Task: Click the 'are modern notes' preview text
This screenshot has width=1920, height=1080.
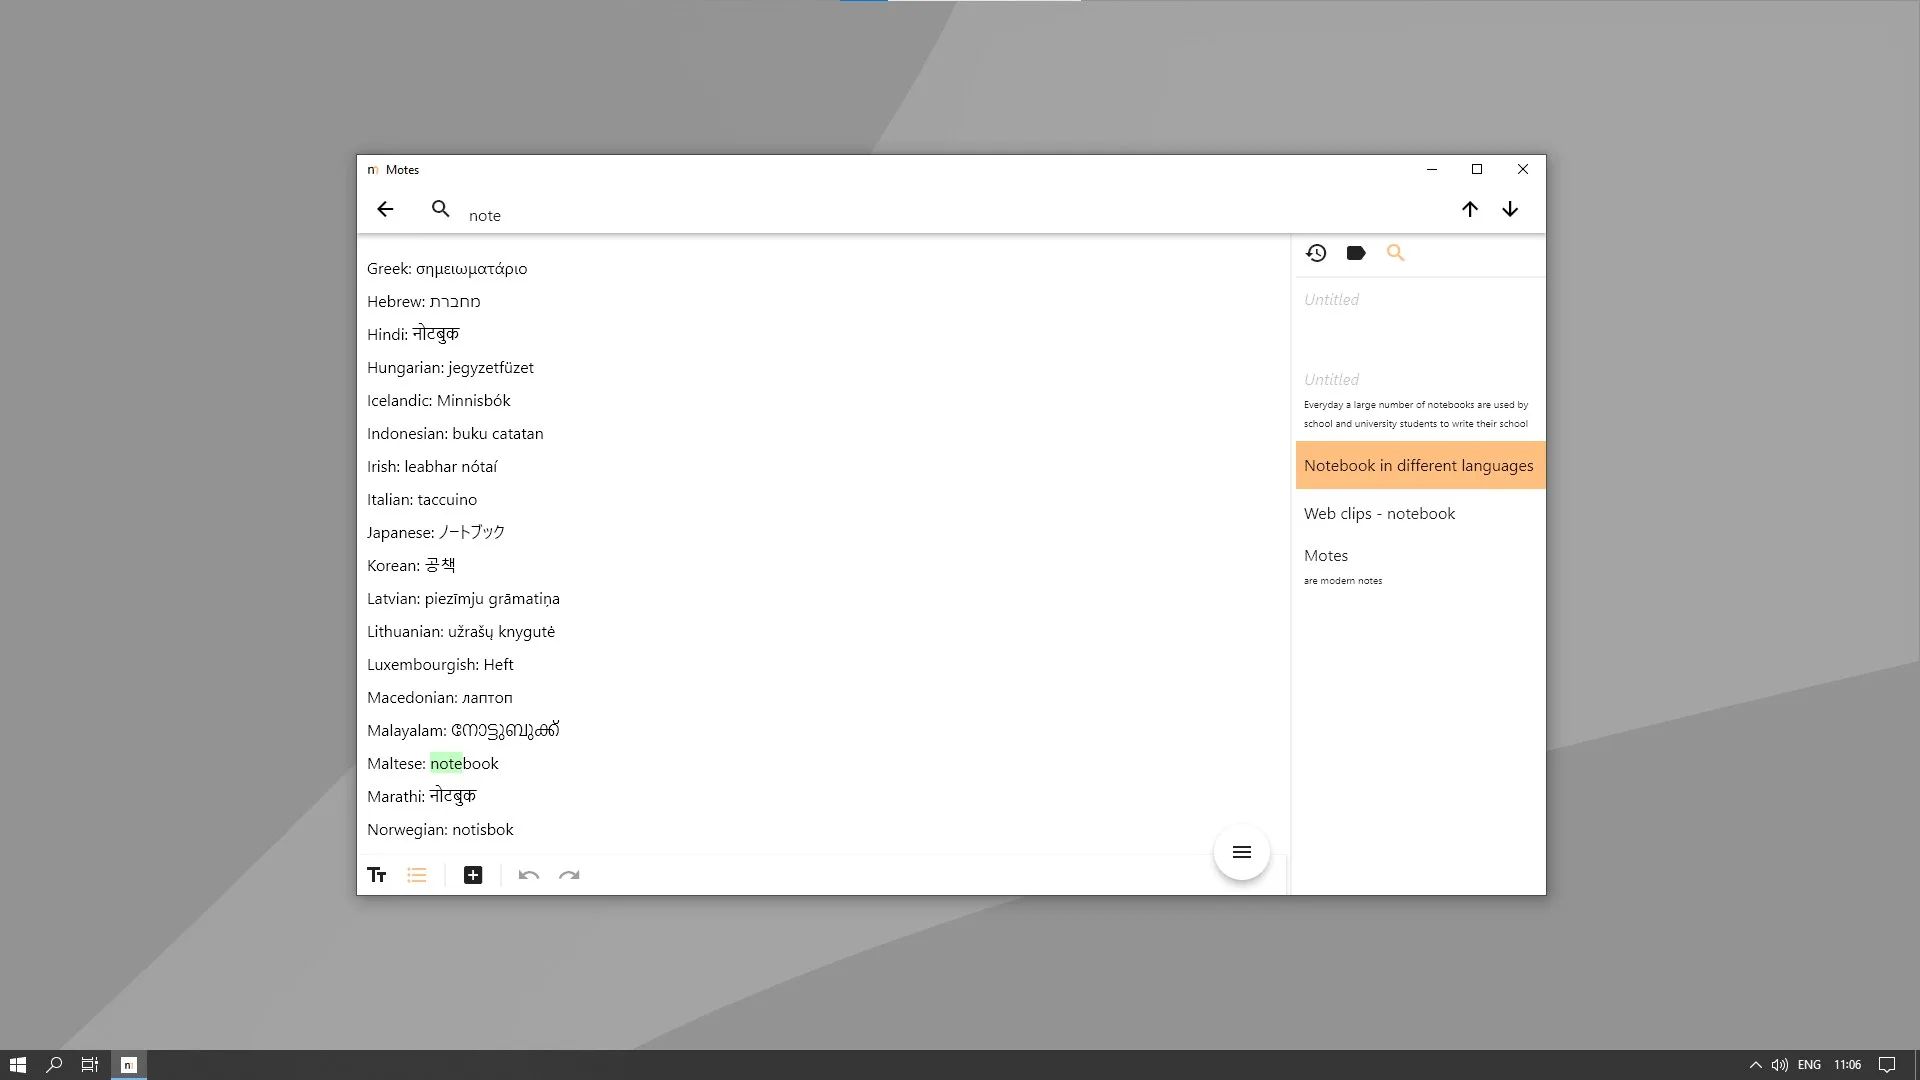Action: coord(1343,580)
